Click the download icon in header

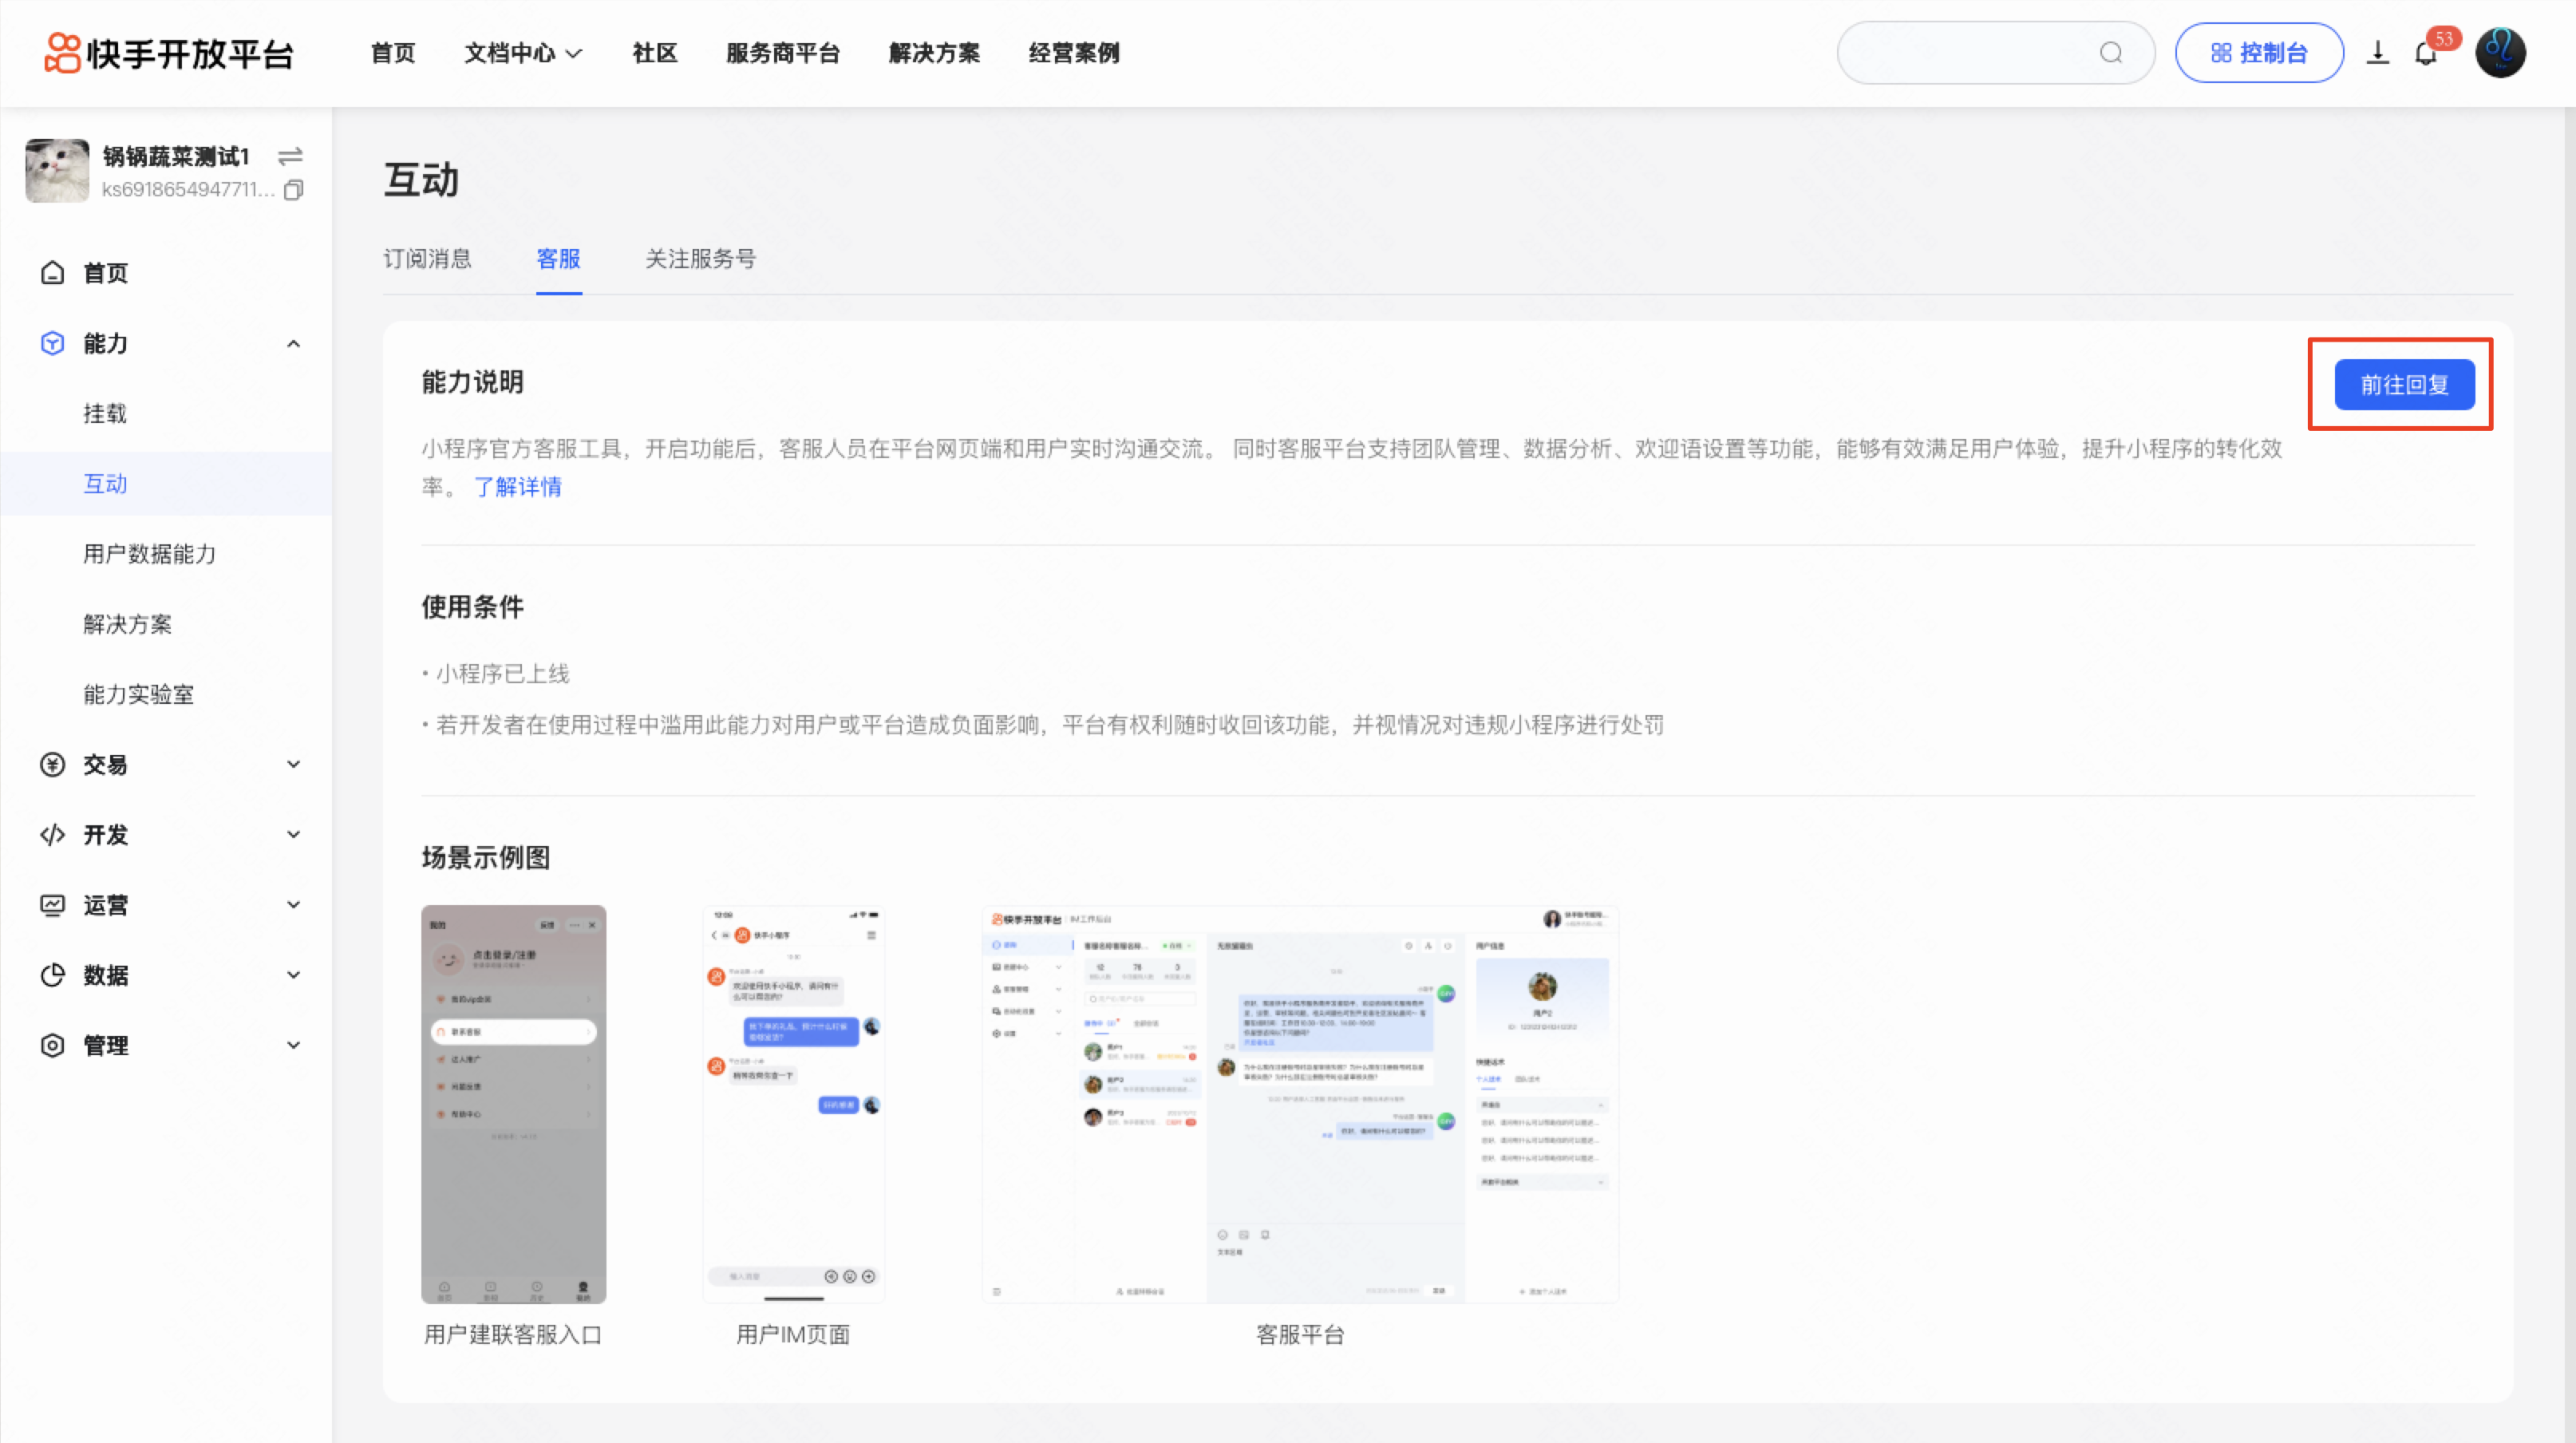pos(2377,53)
